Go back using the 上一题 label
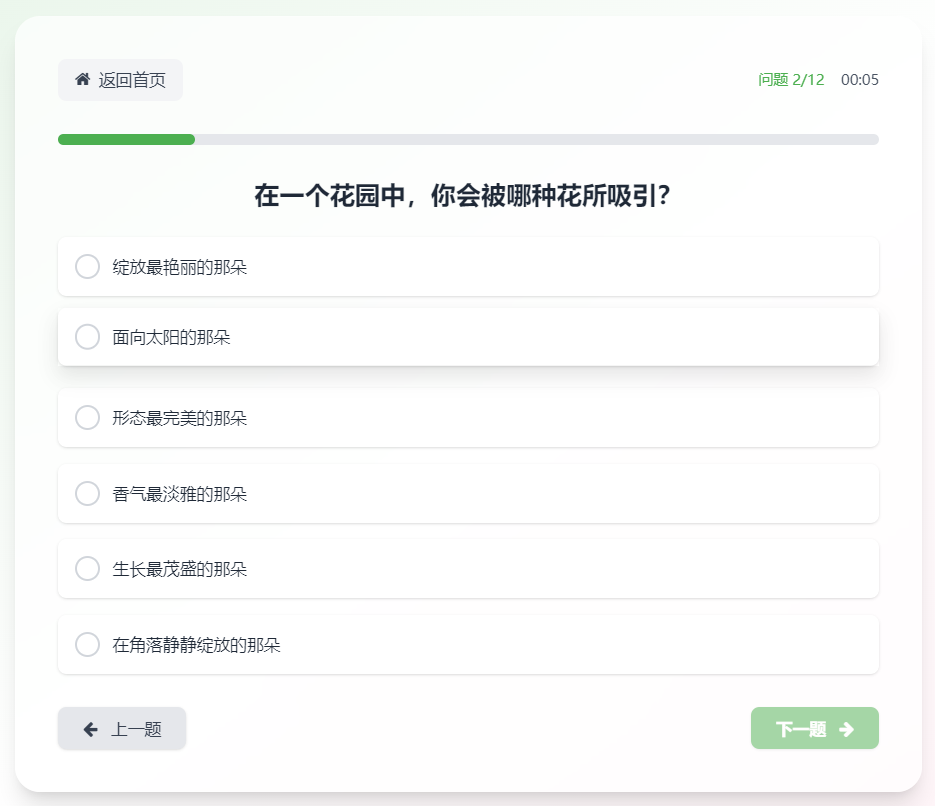Screen dimensions: 935x806 (136, 729)
